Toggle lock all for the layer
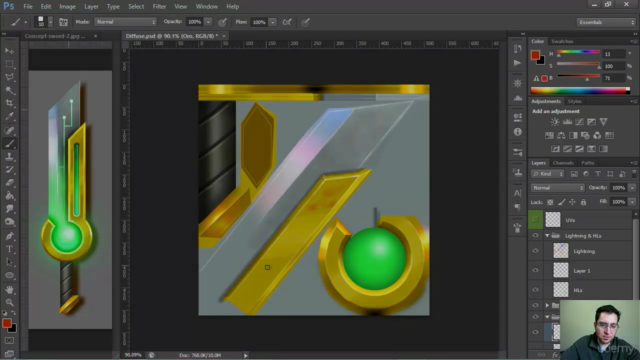 click(583, 202)
